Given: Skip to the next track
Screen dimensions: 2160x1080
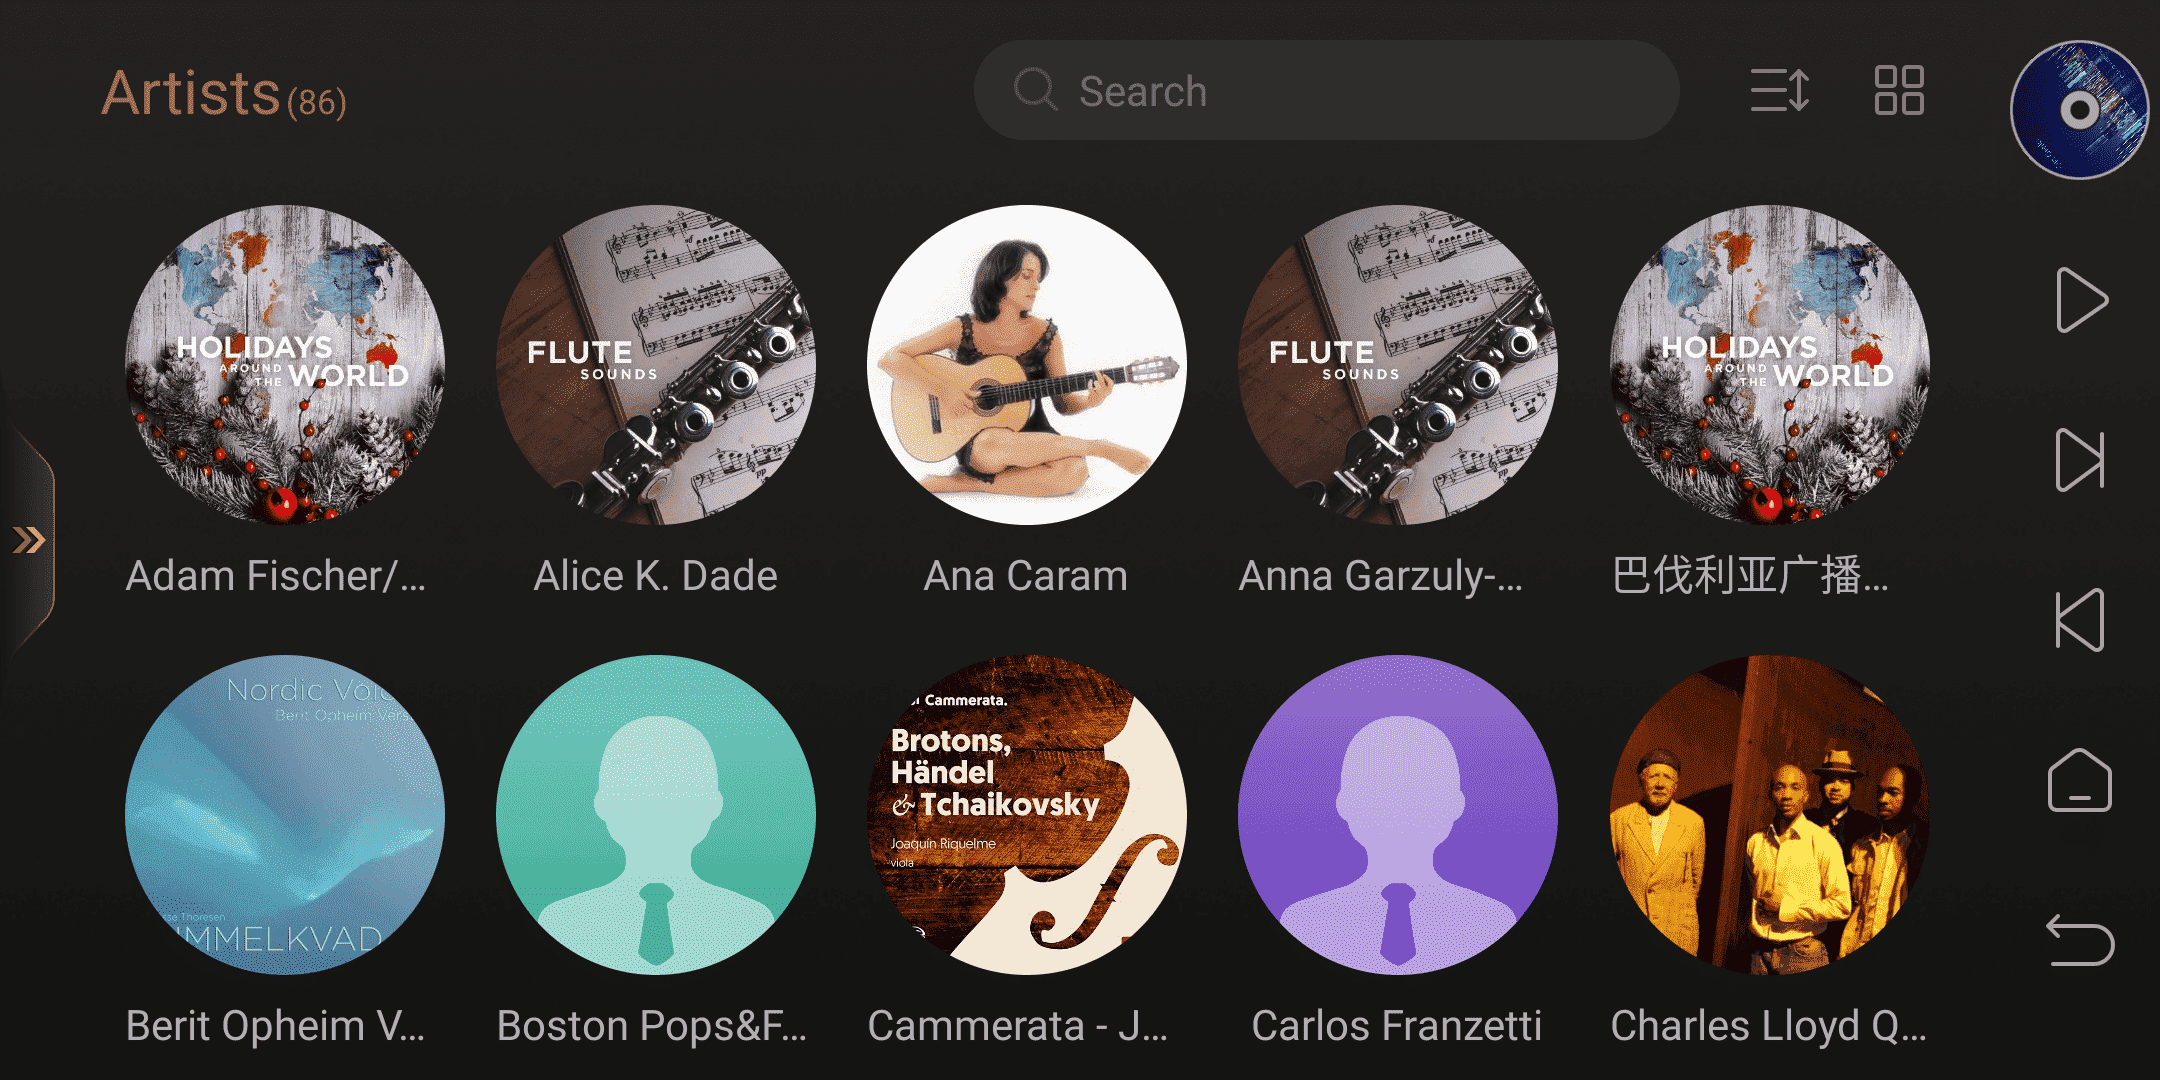Looking at the screenshot, I should (2080, 460).
